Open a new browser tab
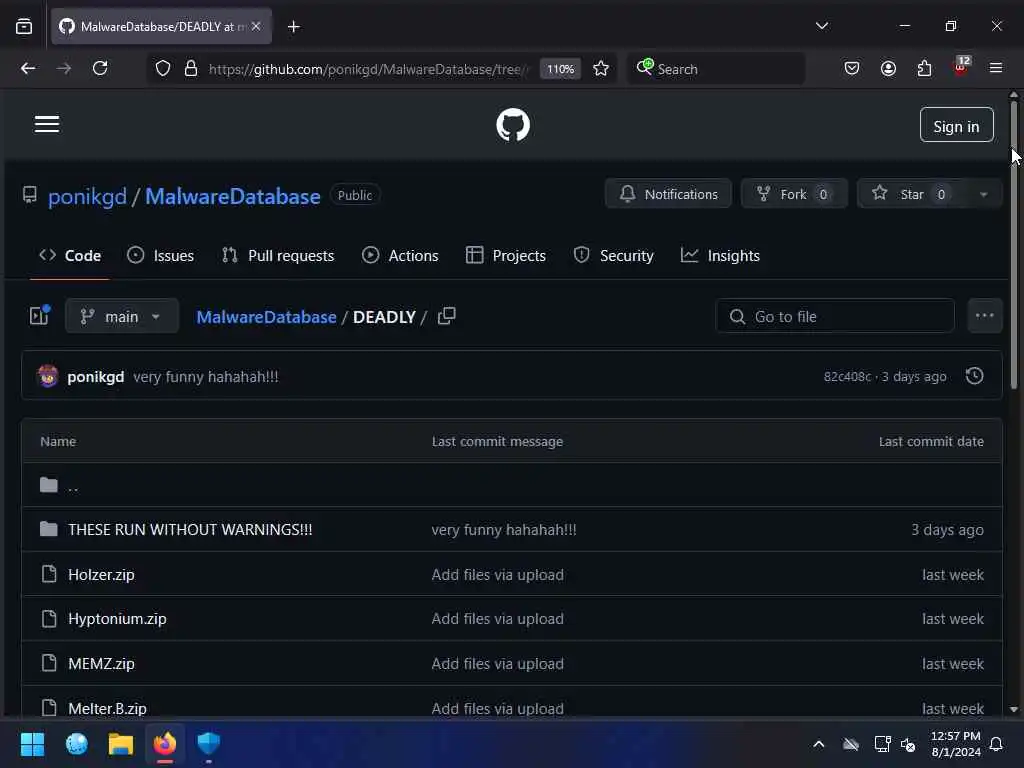Screen dimensions: 1024x768 click(x=294, y=27)
